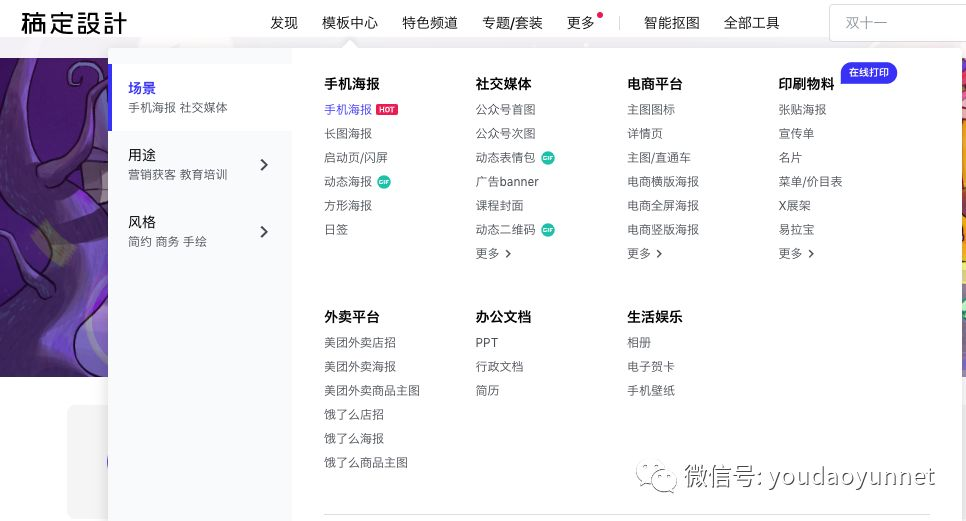Click the HOT badge next to 手机海报
Viewport: 966px width, 521px height.
click(387, 110)
